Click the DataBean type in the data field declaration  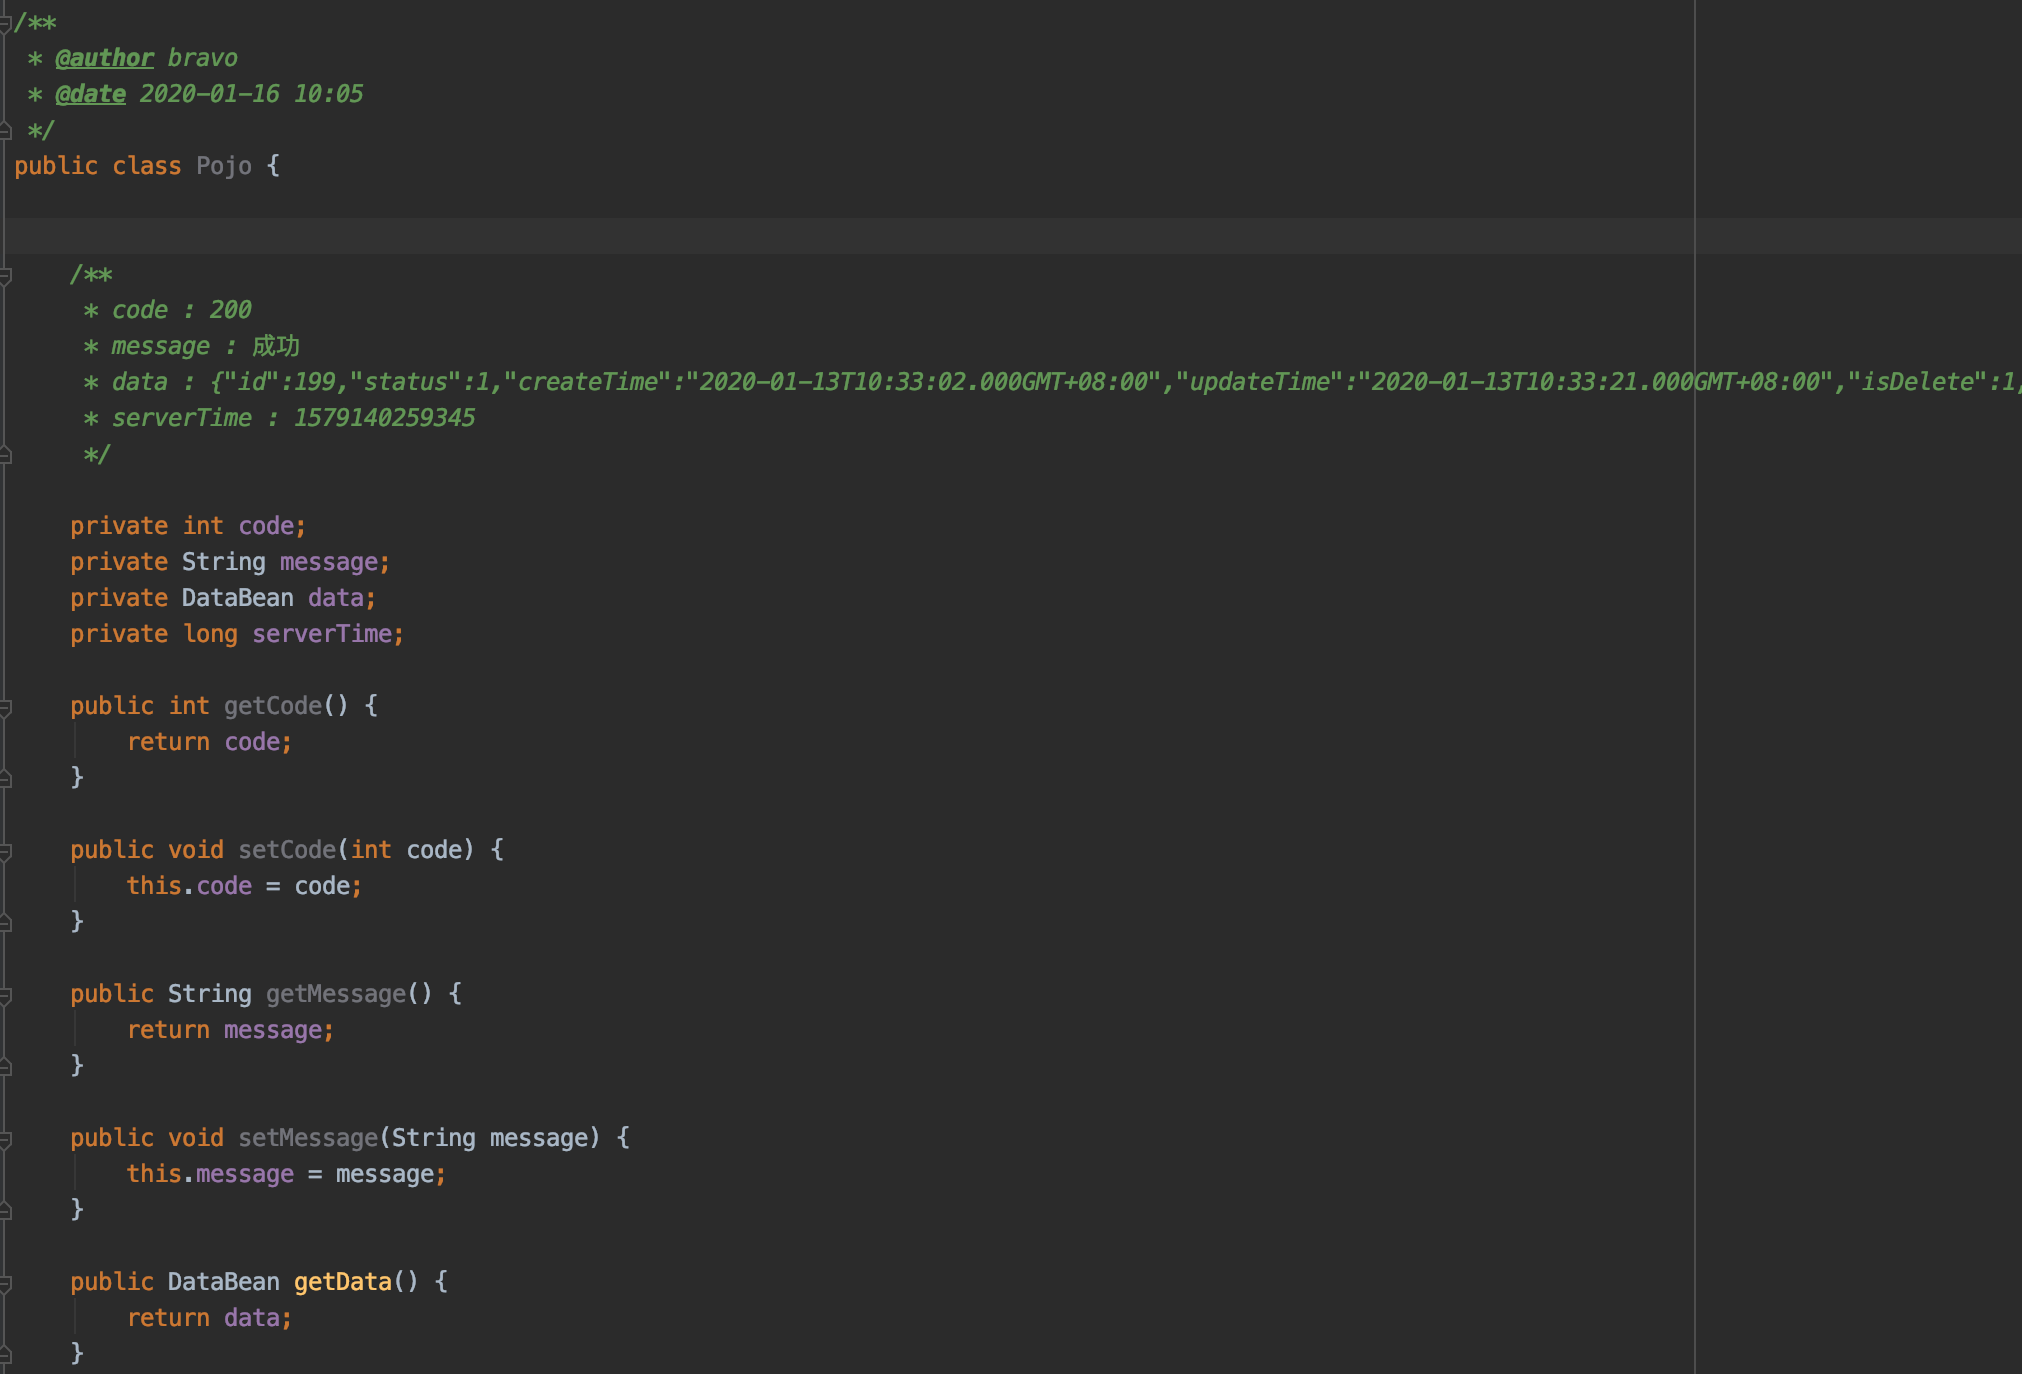point(237,598)
